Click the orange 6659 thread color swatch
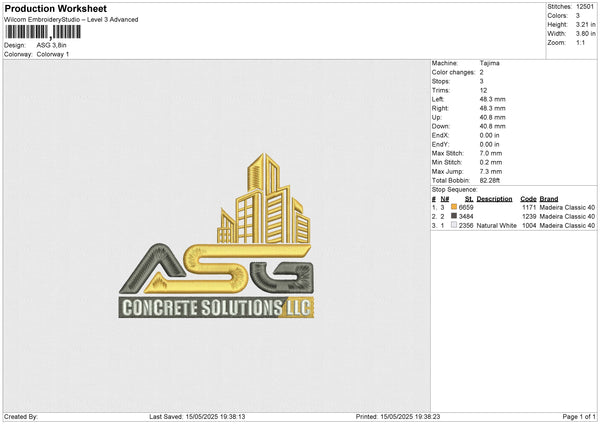The height and width of the screenshot is (424, 600). [454, 207]
